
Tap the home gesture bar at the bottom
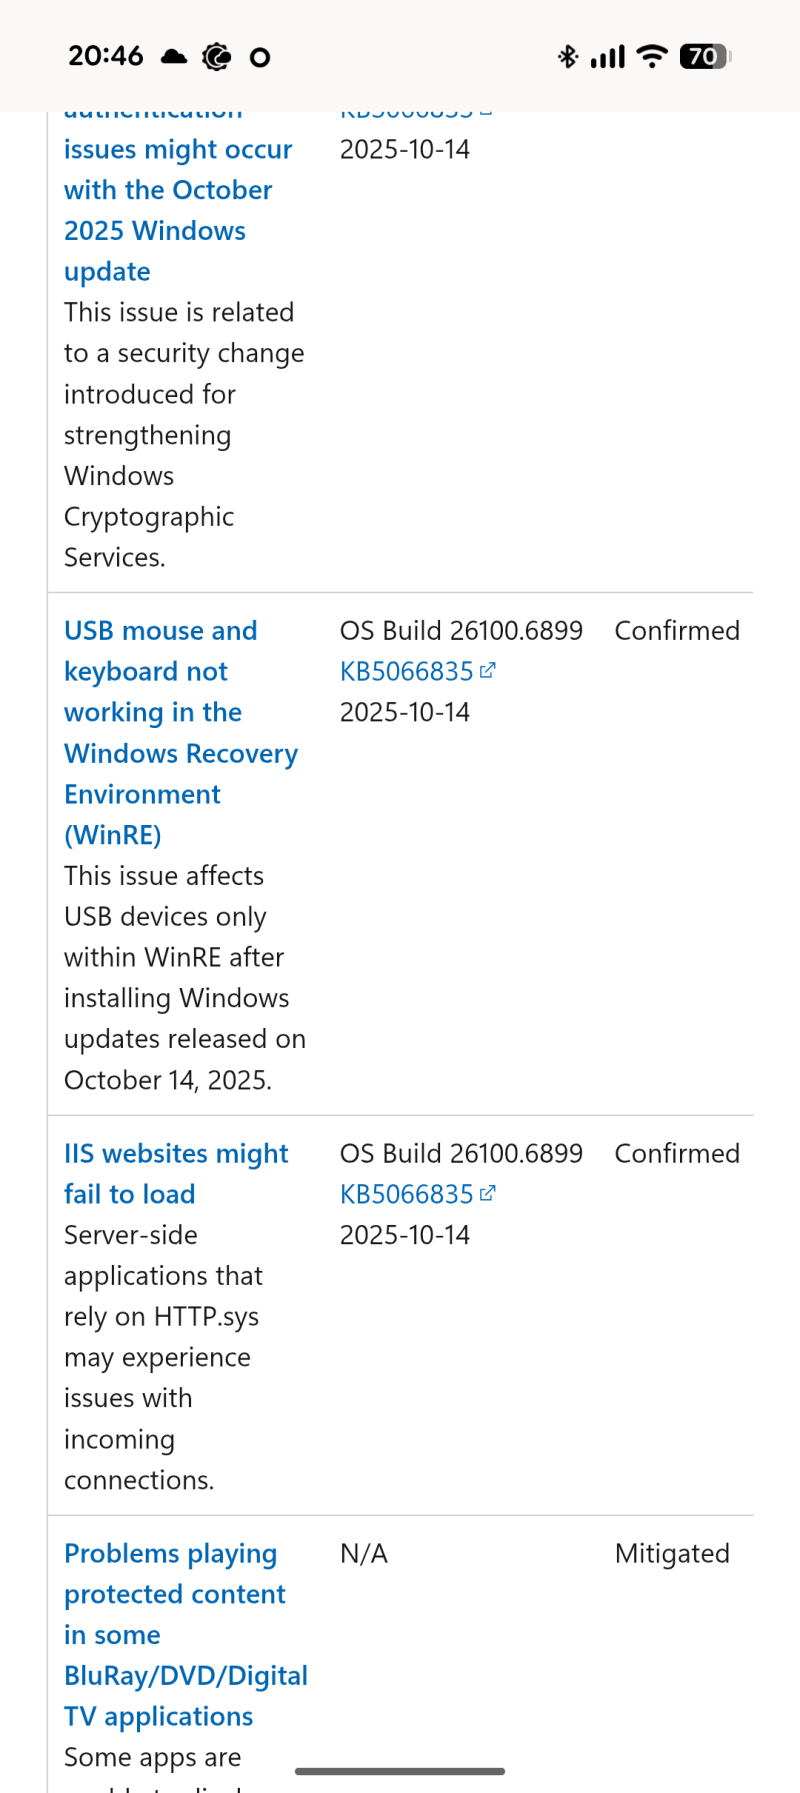(400, 1771)
